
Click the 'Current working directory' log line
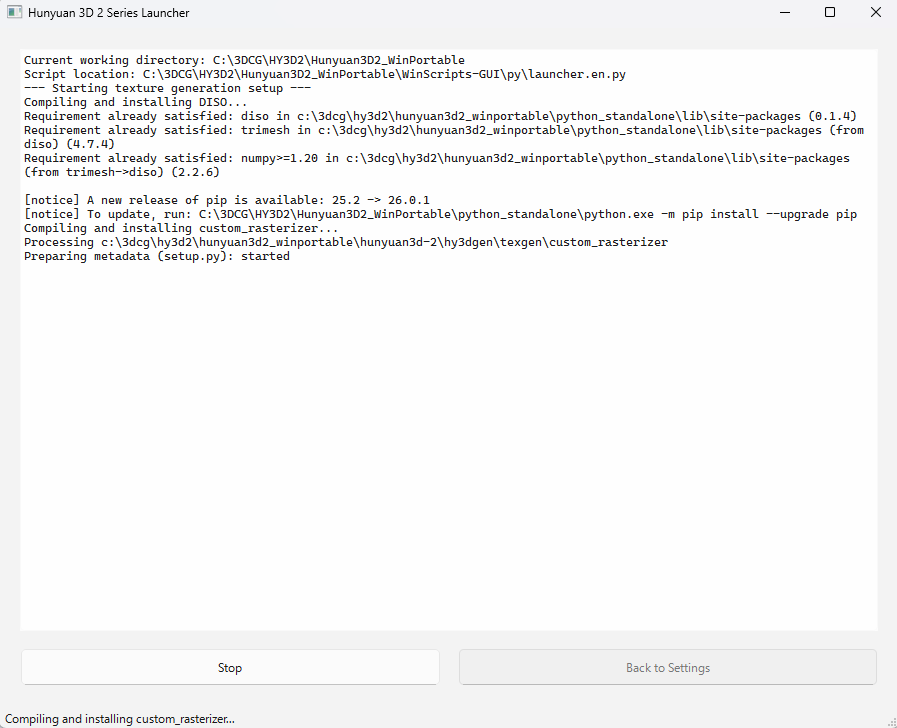(244, 60)
